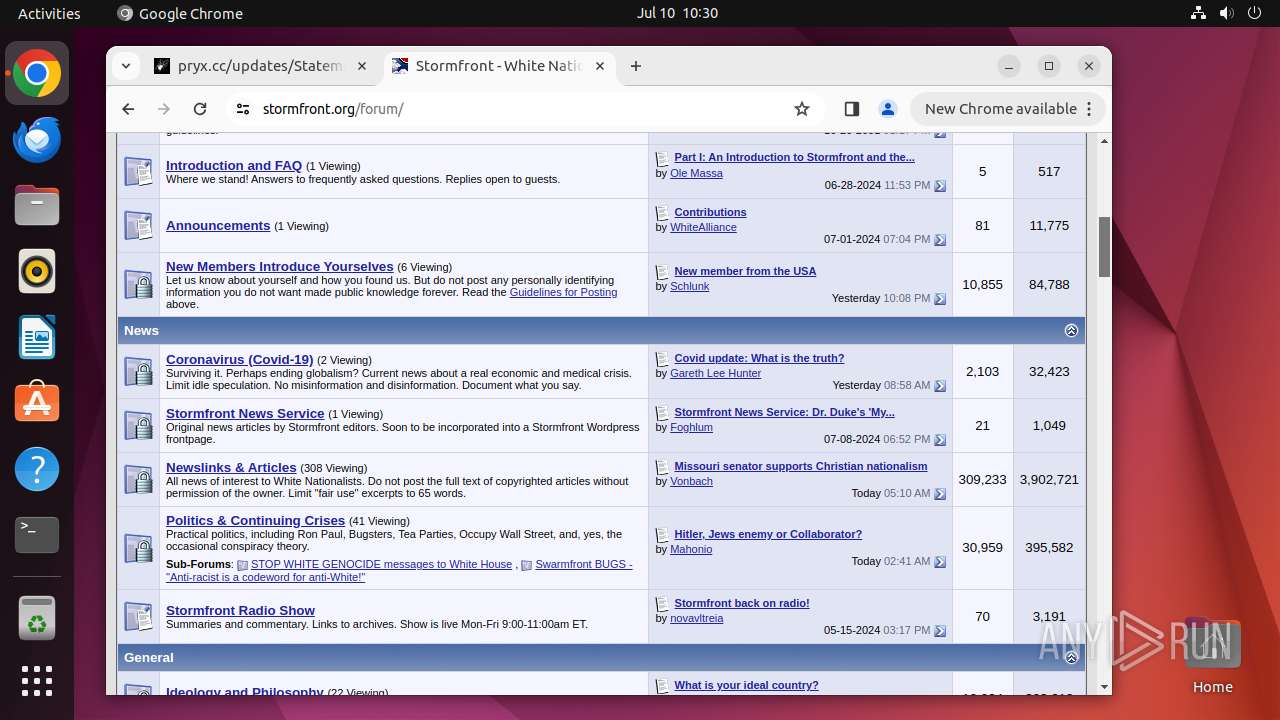Go to last post for Stormfront back on radio
Viewport: 1280px width, 720px height.
[940, 631]
